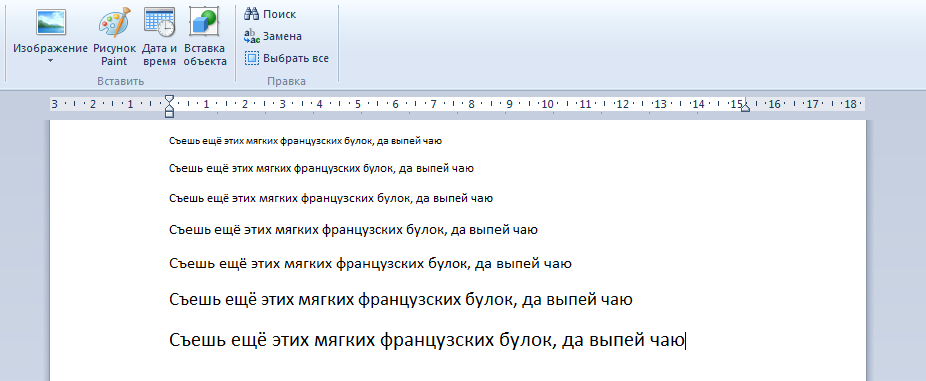
Task: Place cursor in the largest last text line
Action: pyautogui.click(x=427, y=340)
